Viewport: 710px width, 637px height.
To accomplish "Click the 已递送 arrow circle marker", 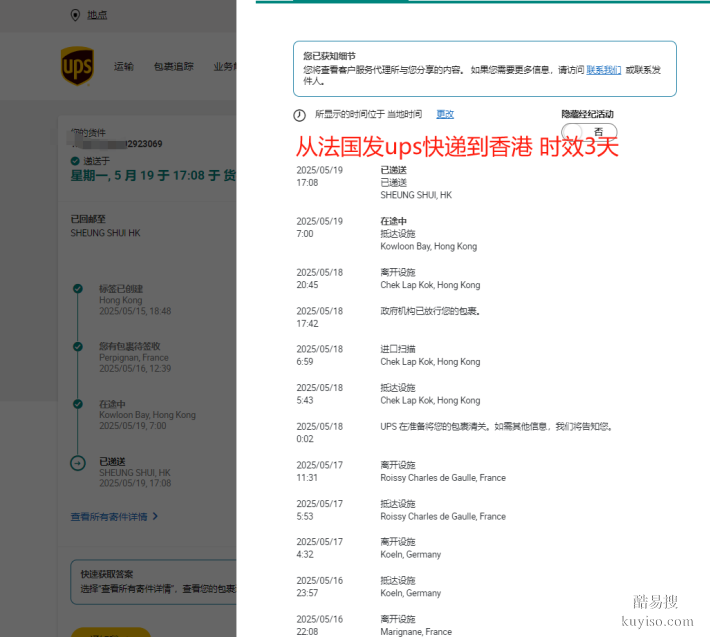I will tap(78, 463).
